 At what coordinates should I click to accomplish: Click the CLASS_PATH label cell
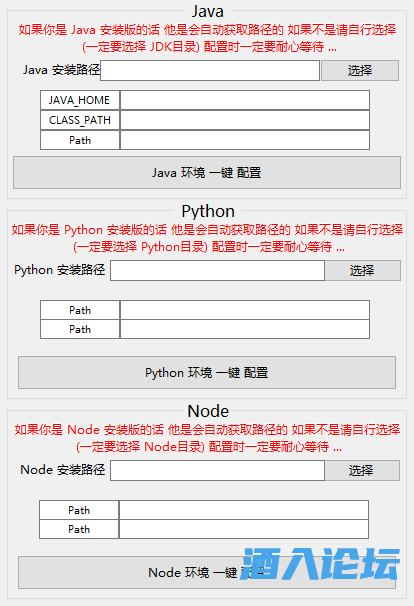click(80, 120)
